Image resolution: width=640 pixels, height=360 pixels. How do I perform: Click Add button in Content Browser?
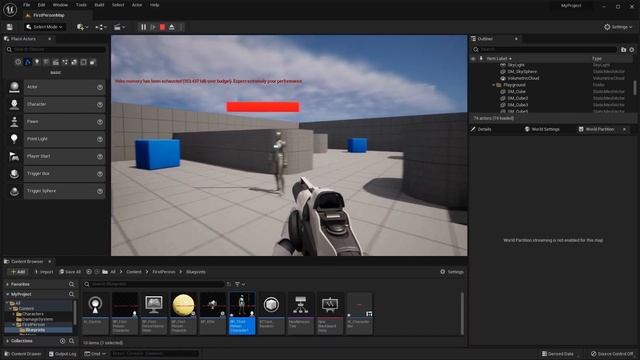pos(18,272)
